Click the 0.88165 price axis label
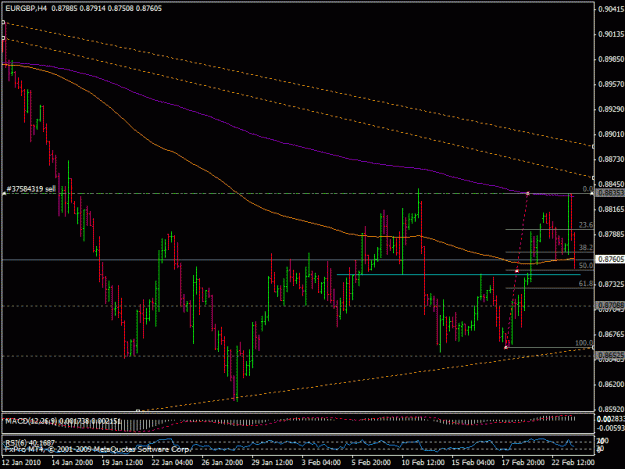625x469 pixels. pos(611,209)
